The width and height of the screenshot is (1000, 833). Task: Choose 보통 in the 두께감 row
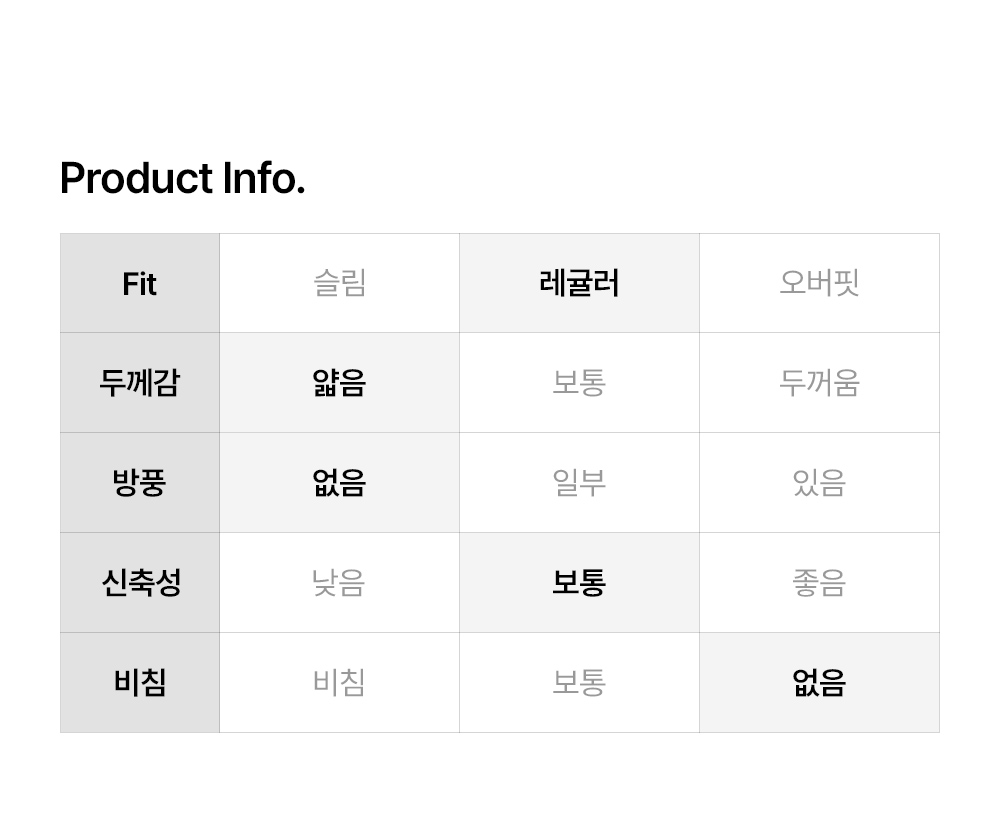pos(579,383)
